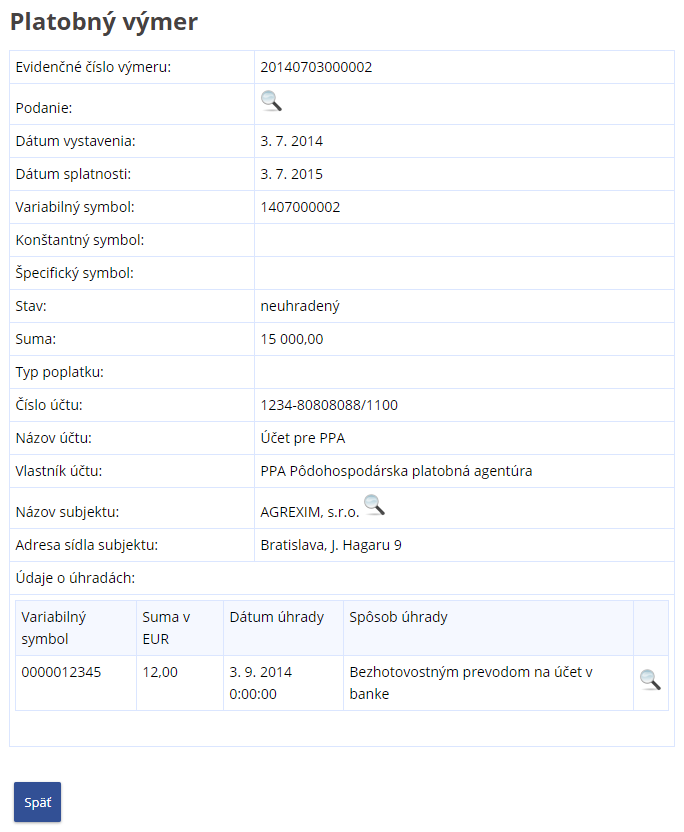The width and height of the screenshot is (684, 832).
Task: Click the Evidenčné číslo výmeru label
Action: point(93,67)
